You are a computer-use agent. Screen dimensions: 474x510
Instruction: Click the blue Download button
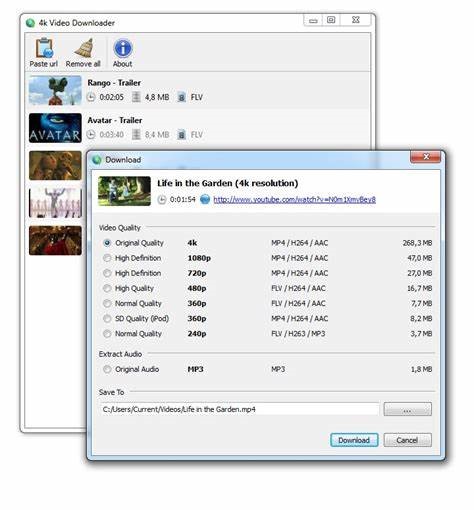354,440
